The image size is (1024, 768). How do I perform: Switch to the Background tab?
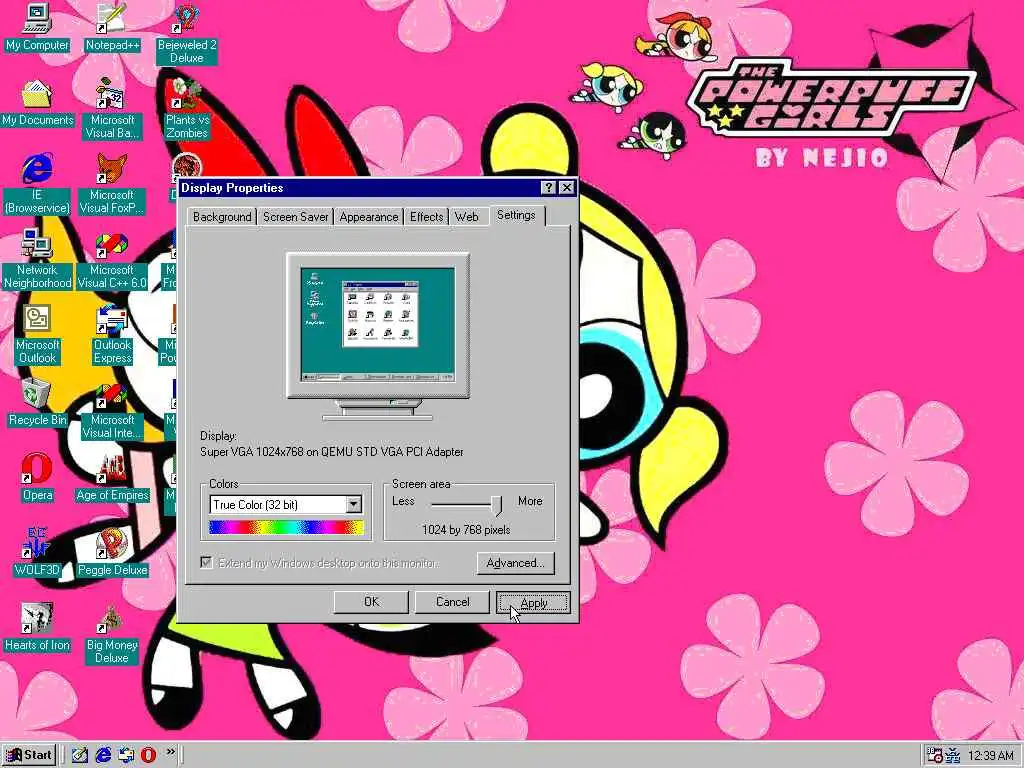point(222,217)
